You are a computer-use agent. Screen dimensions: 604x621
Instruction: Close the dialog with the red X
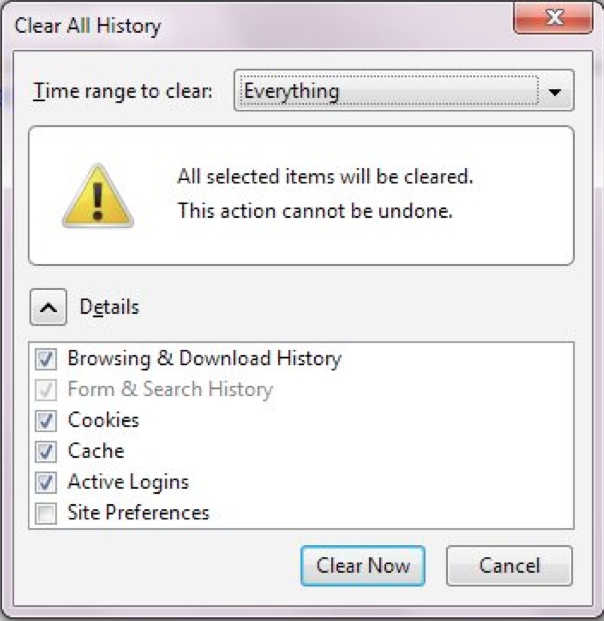553,18
